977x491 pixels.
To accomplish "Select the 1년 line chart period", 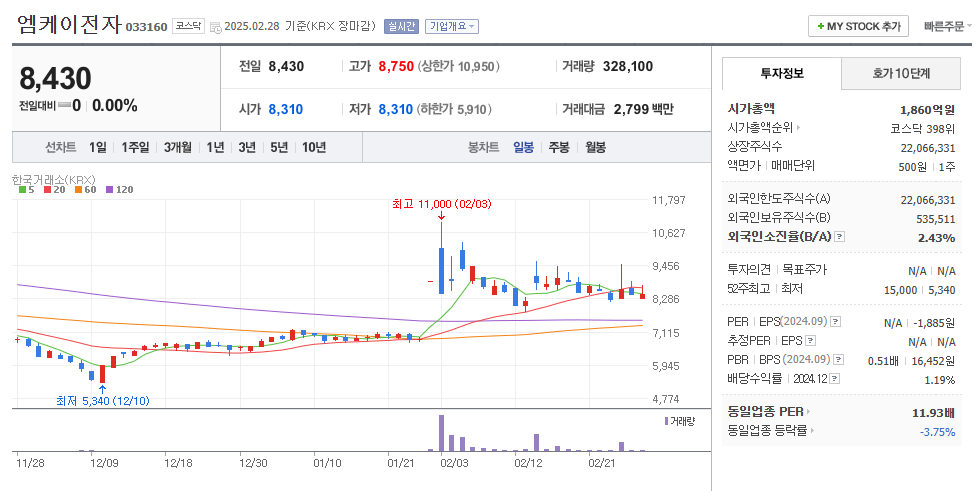I will [215, 147].
